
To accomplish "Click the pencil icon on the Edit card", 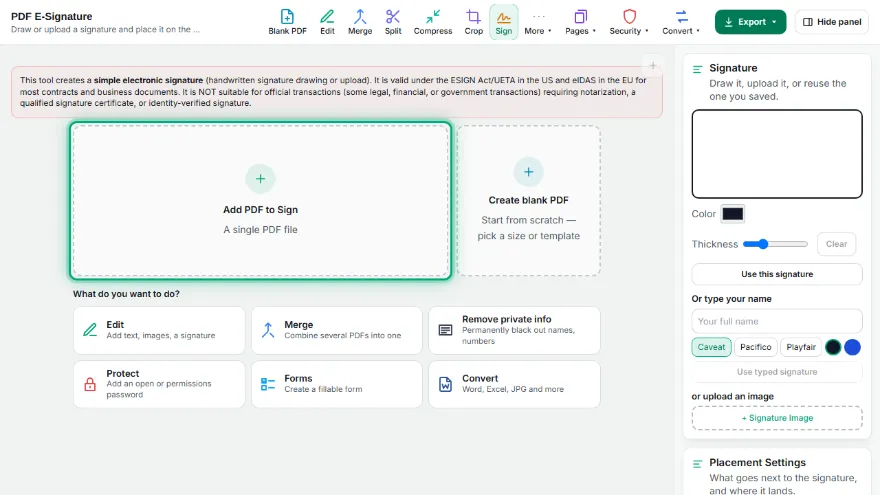I will coord(90,330).
